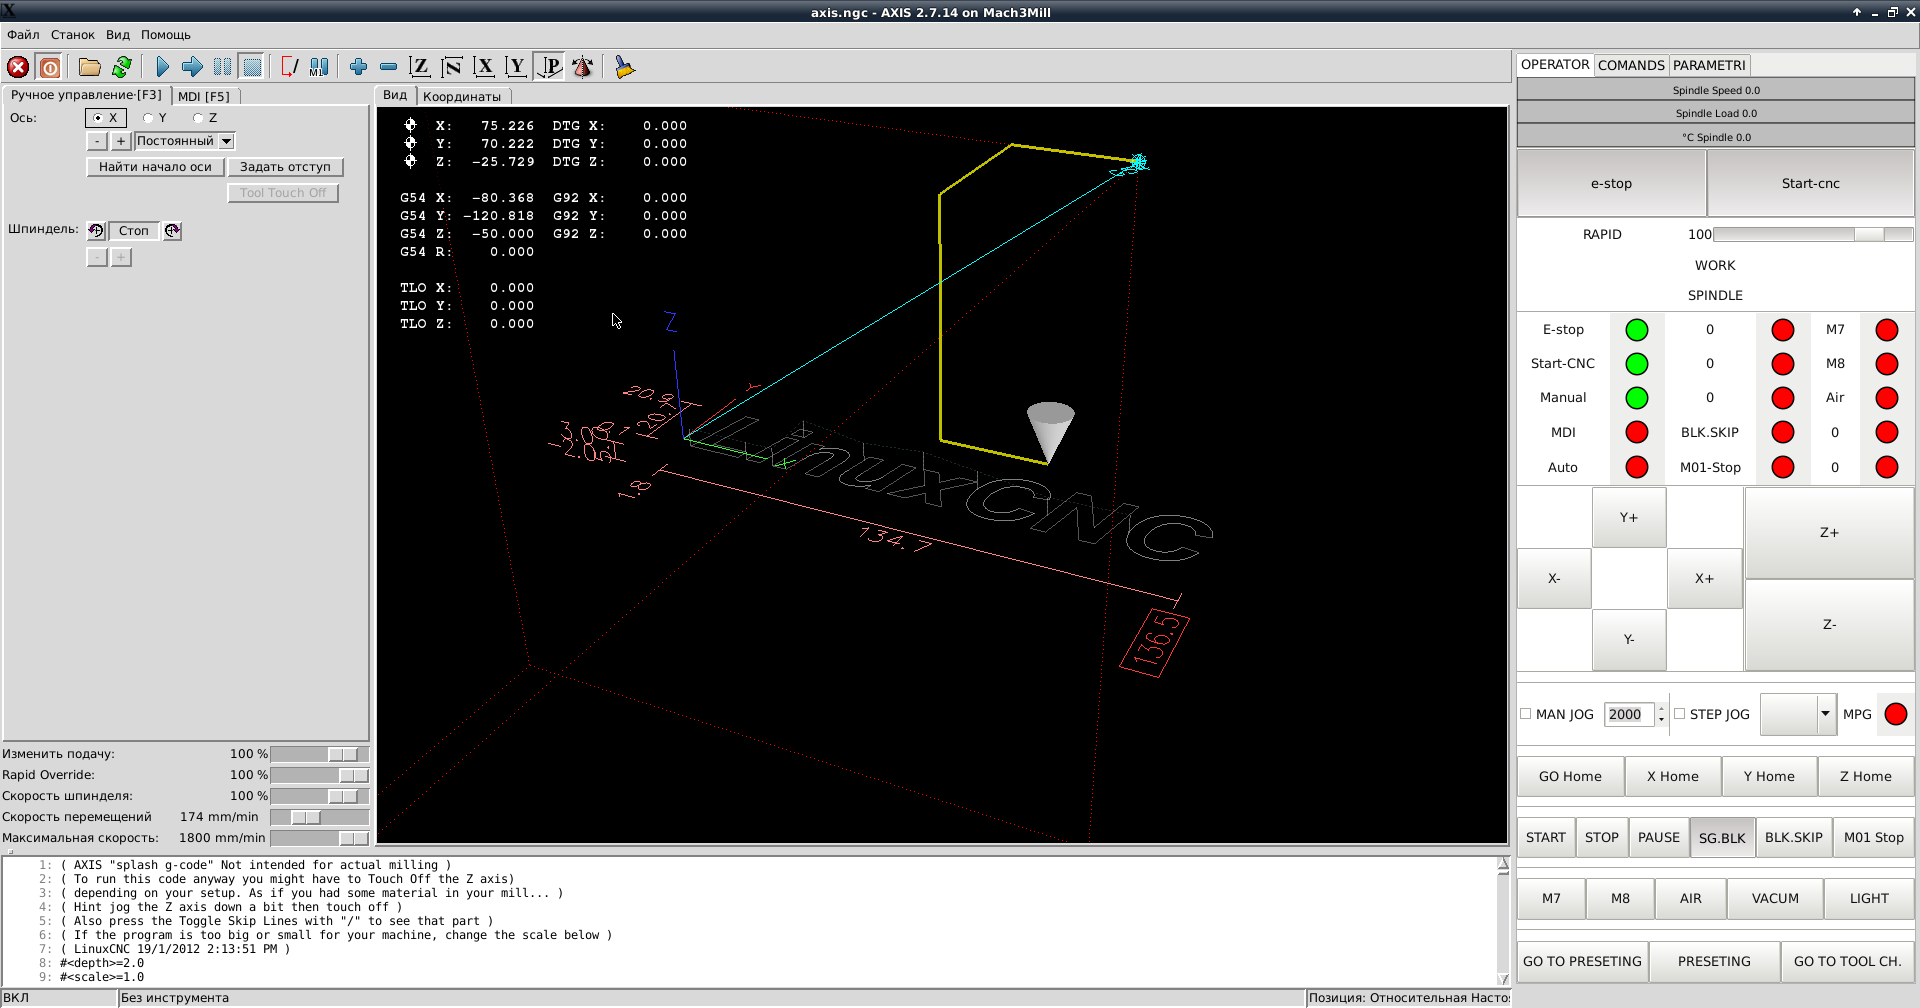The height and width of the screenshot is (1008, 1920).
Task: Click the Start-cnc panel button
Action: point(1810,183)
